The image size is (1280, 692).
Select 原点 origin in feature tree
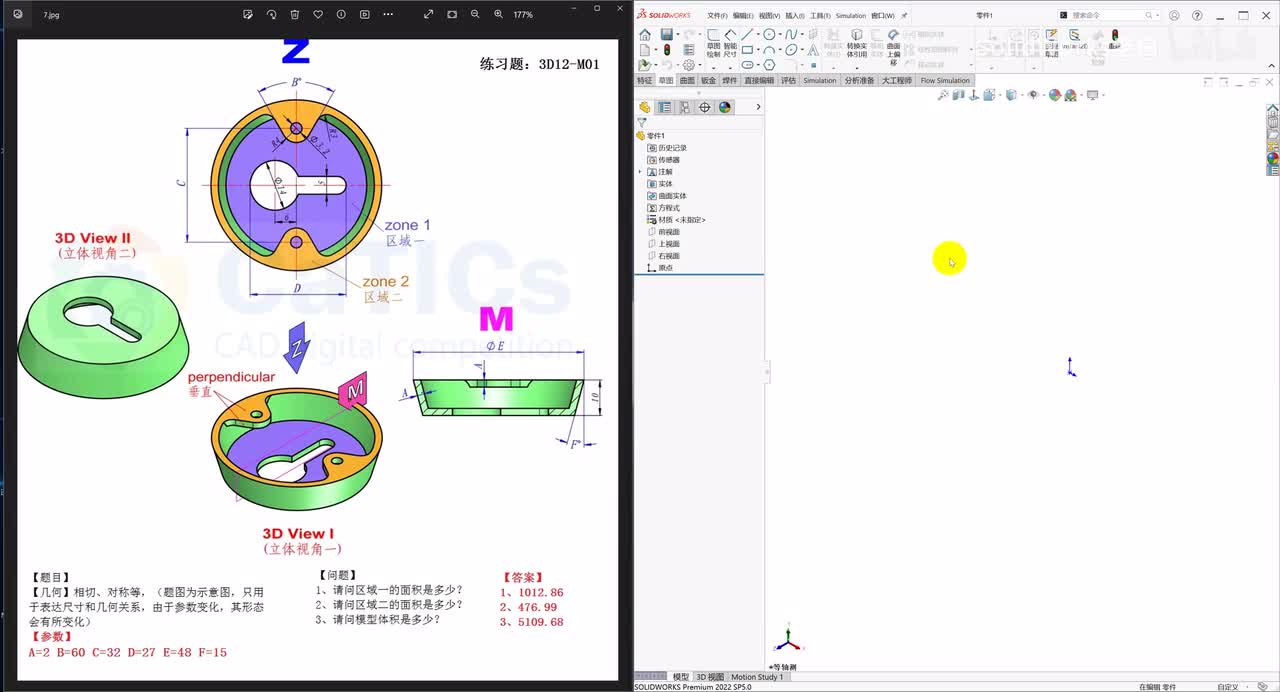pyautogui.click(x=666, y=268)
